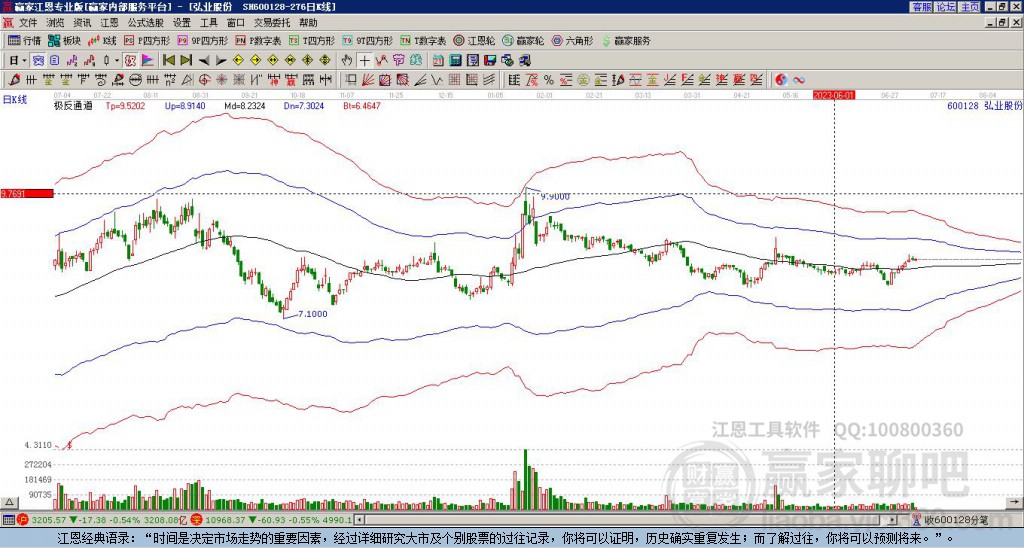
Task: Open the 江恩轮 tool
Action: point(474,40)
